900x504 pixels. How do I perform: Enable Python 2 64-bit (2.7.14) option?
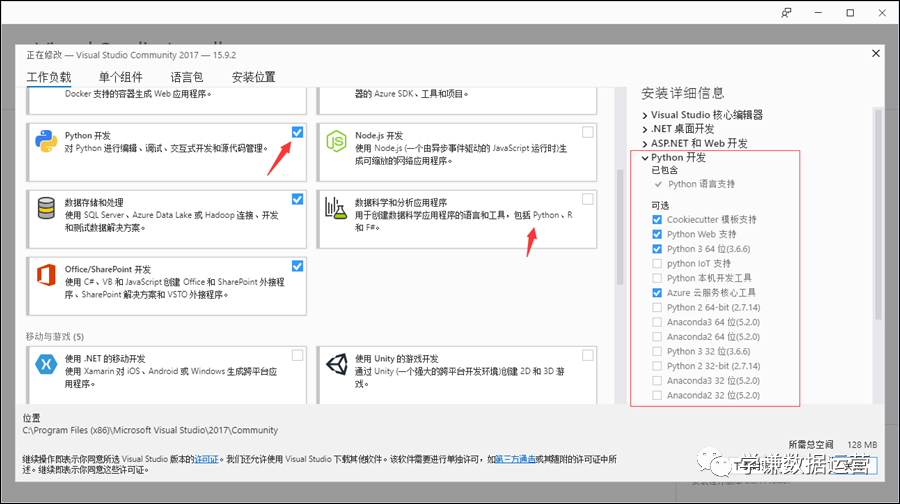(657, 307)
